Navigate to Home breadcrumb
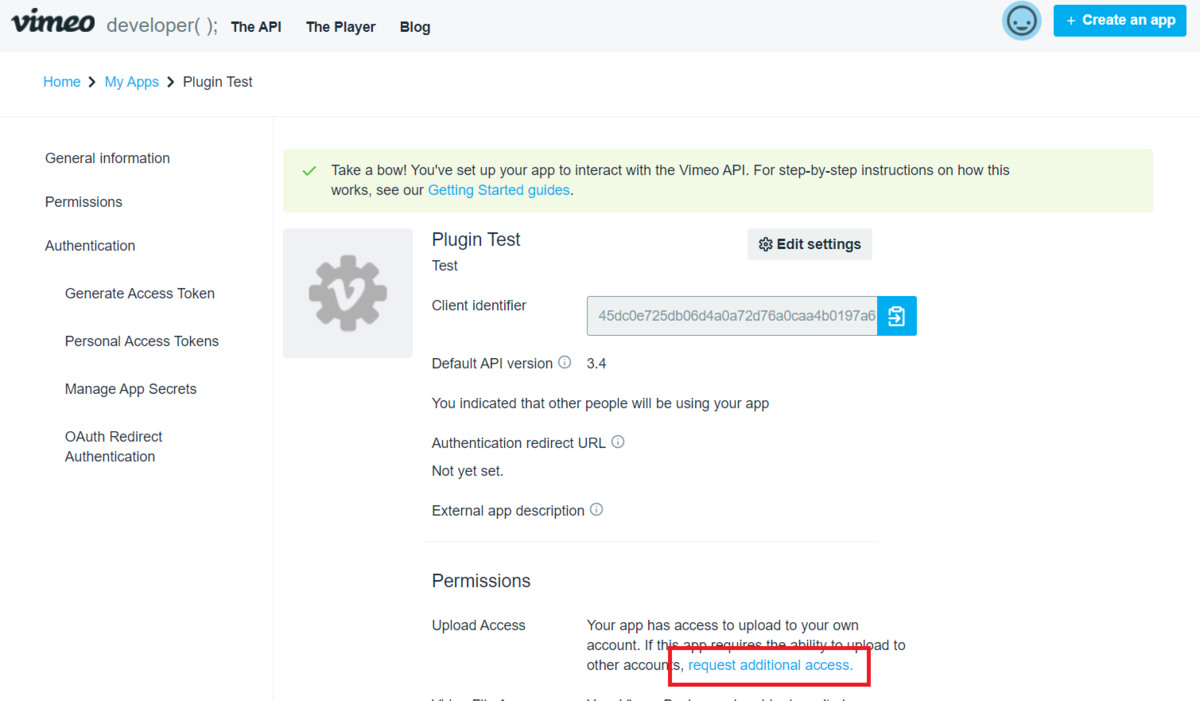 62,82
